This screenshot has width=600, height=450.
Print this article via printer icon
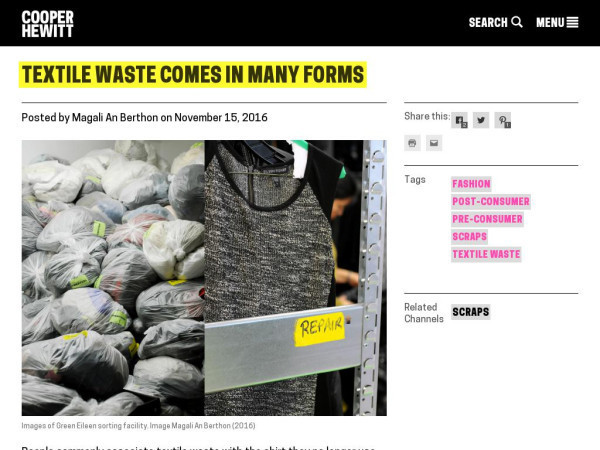point(412,143)
